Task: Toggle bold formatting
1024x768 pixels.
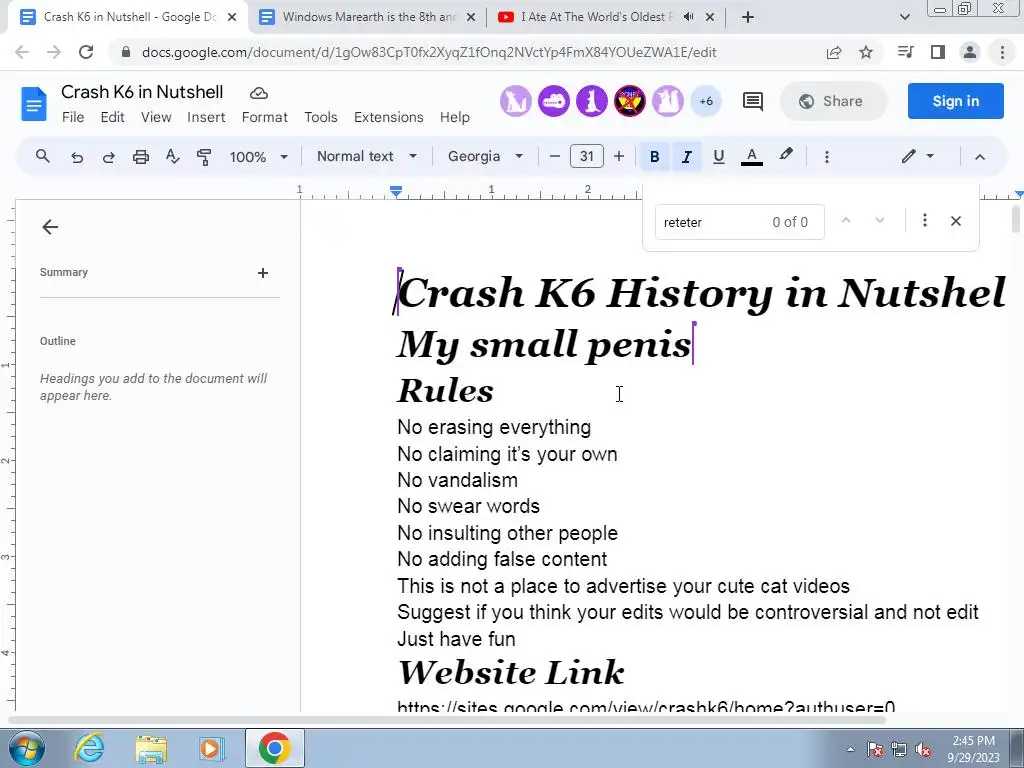Action: pos(654,157)
